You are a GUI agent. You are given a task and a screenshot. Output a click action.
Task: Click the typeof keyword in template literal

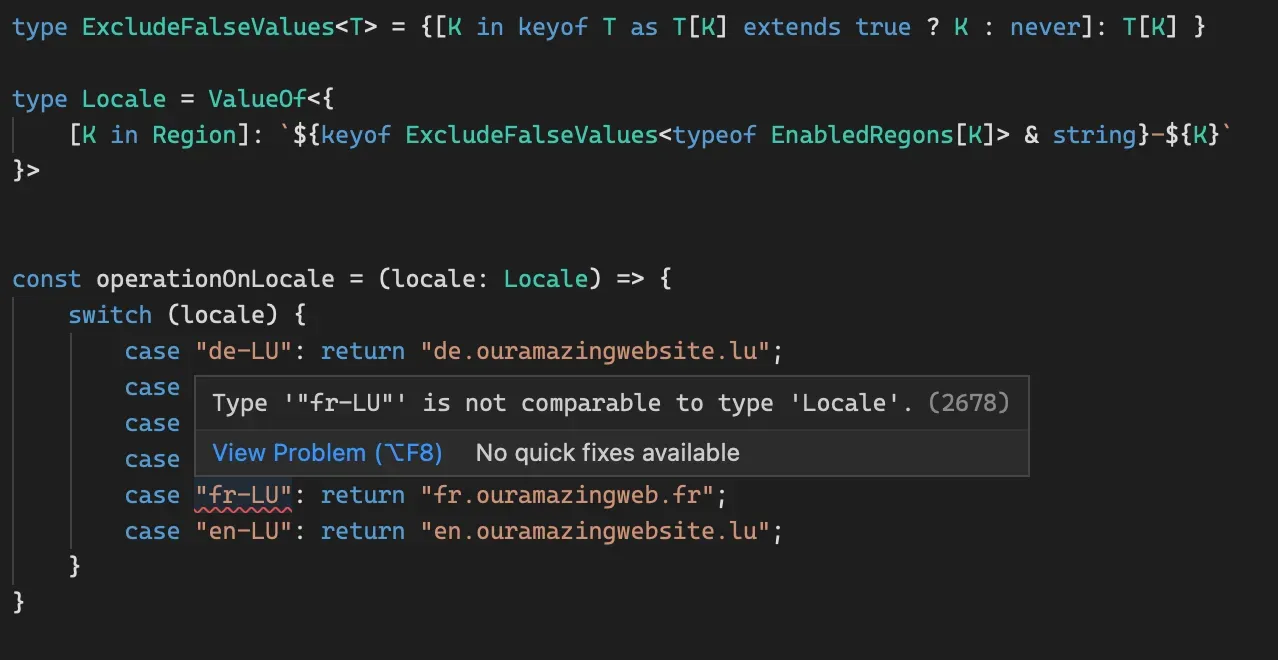pyautogui.click(x=715, y=134)
